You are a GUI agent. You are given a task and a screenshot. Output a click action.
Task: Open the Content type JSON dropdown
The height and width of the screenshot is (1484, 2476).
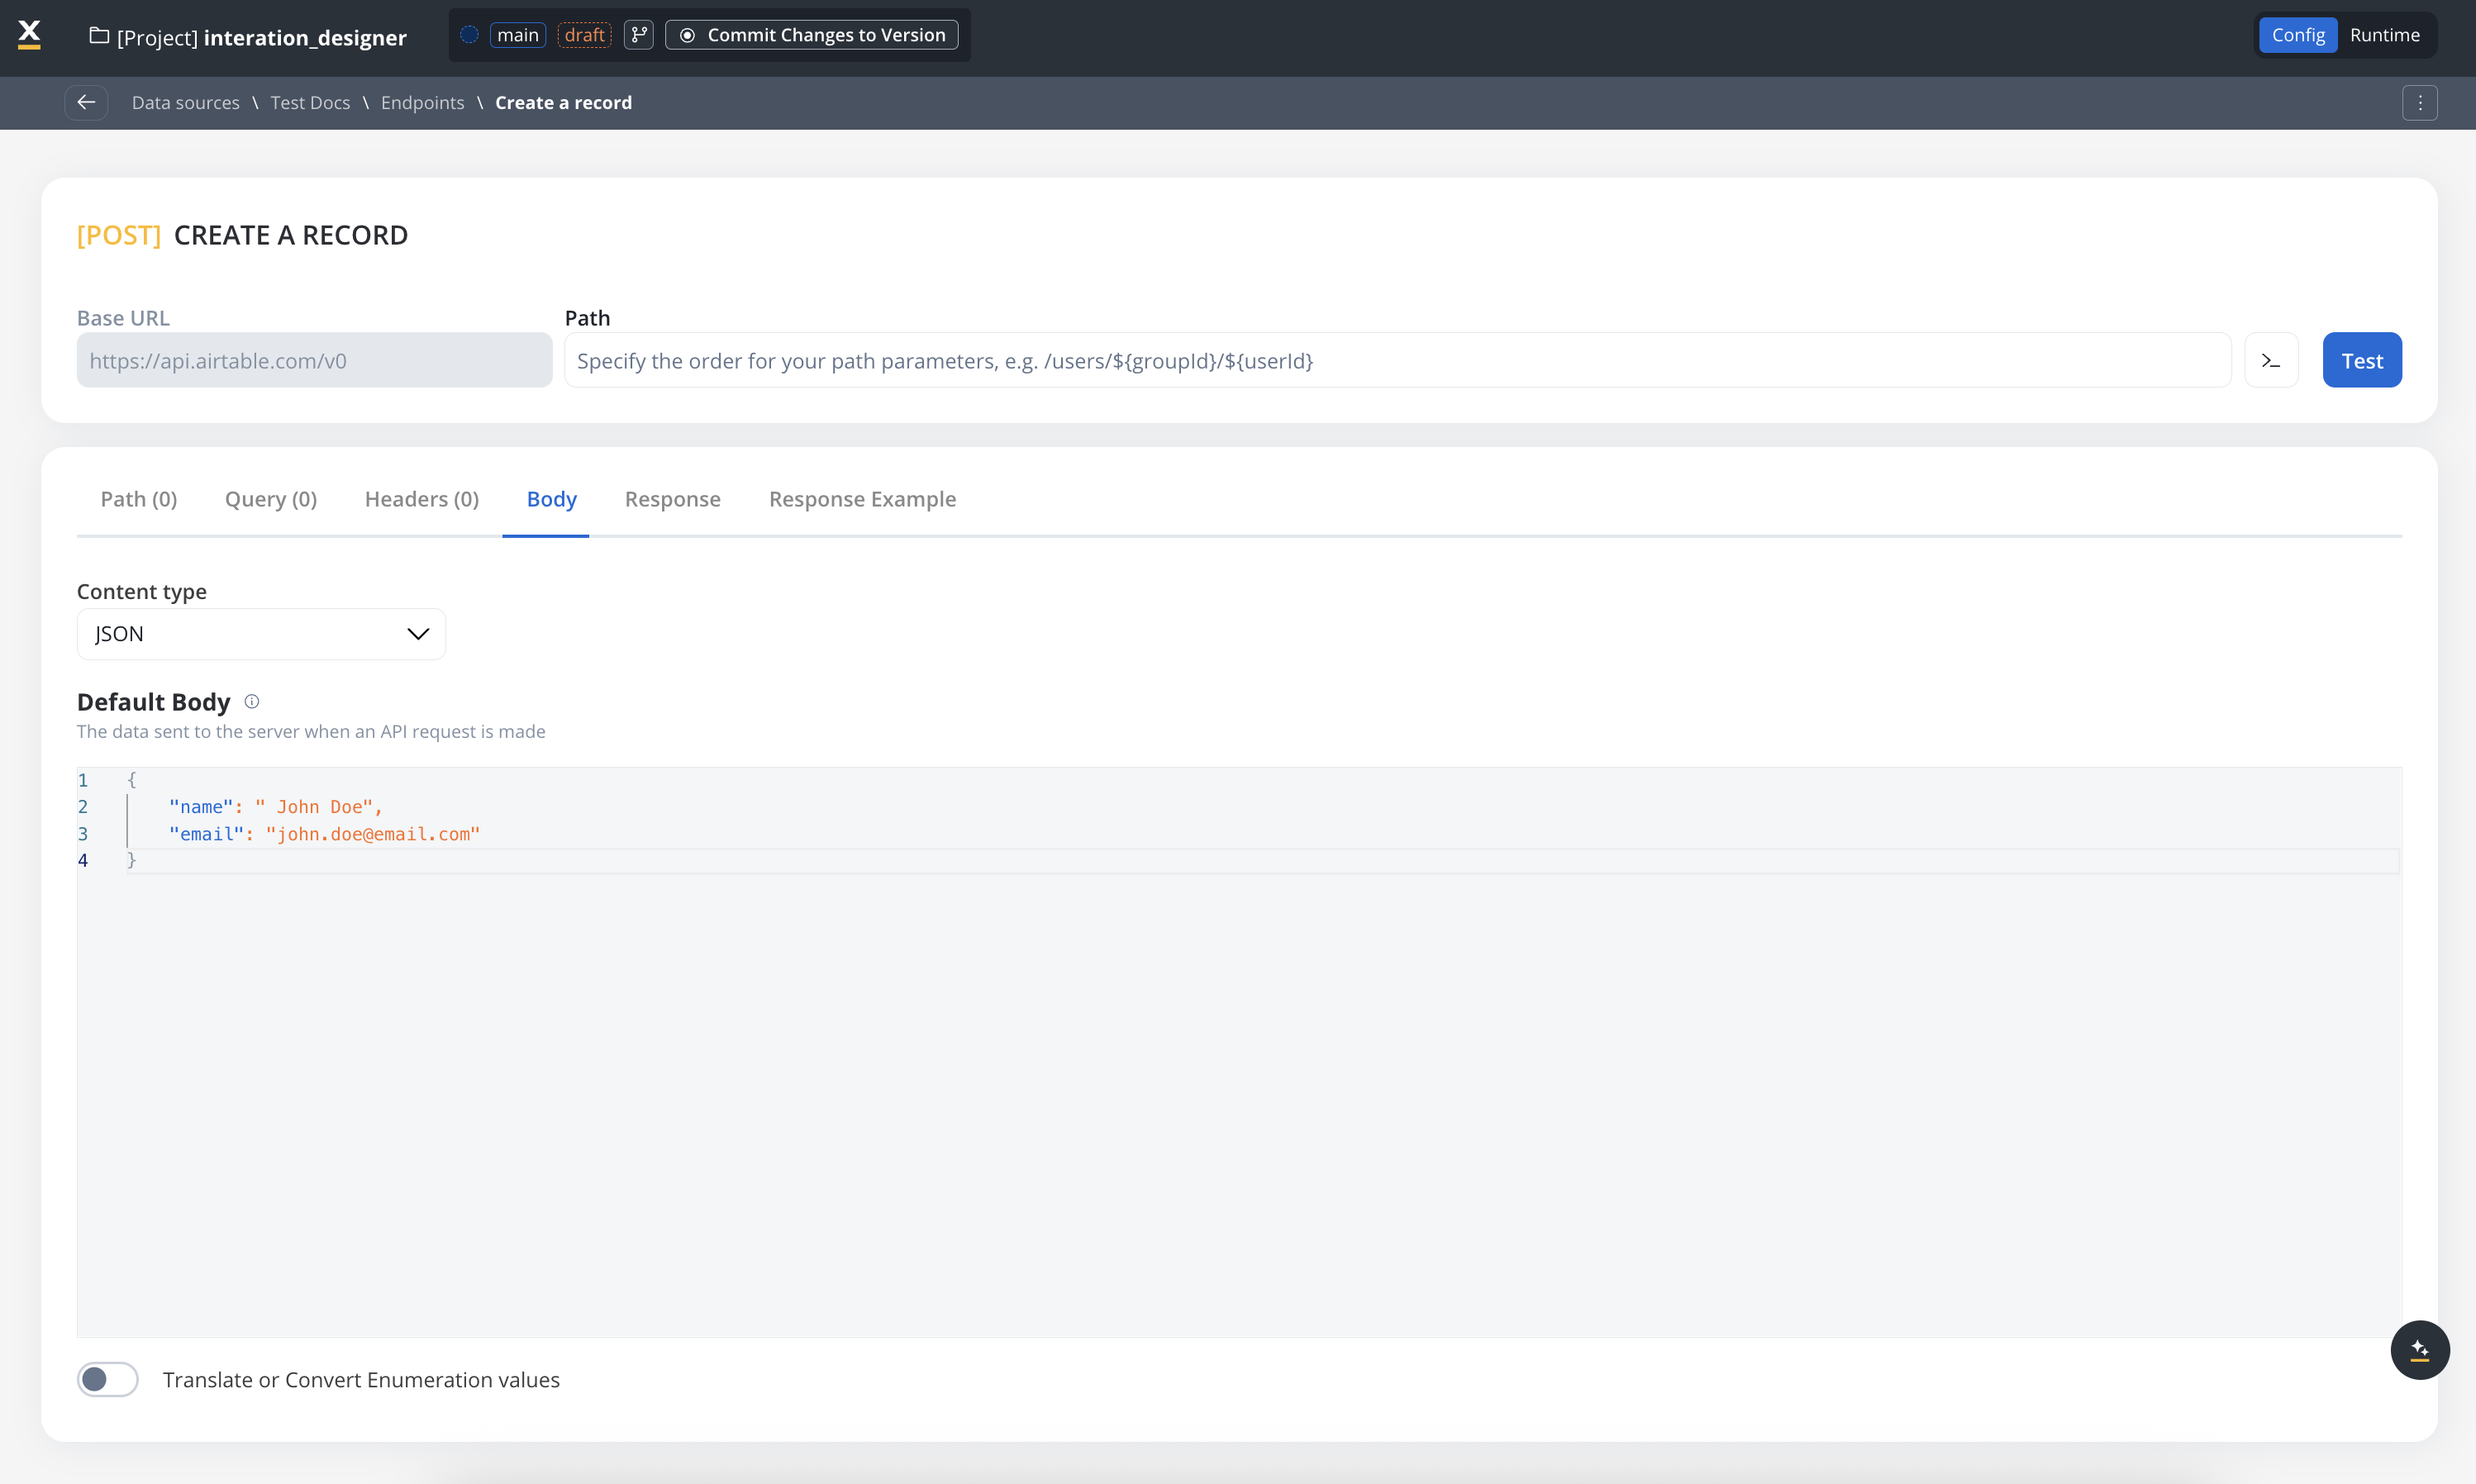click(x=261, y=634)
